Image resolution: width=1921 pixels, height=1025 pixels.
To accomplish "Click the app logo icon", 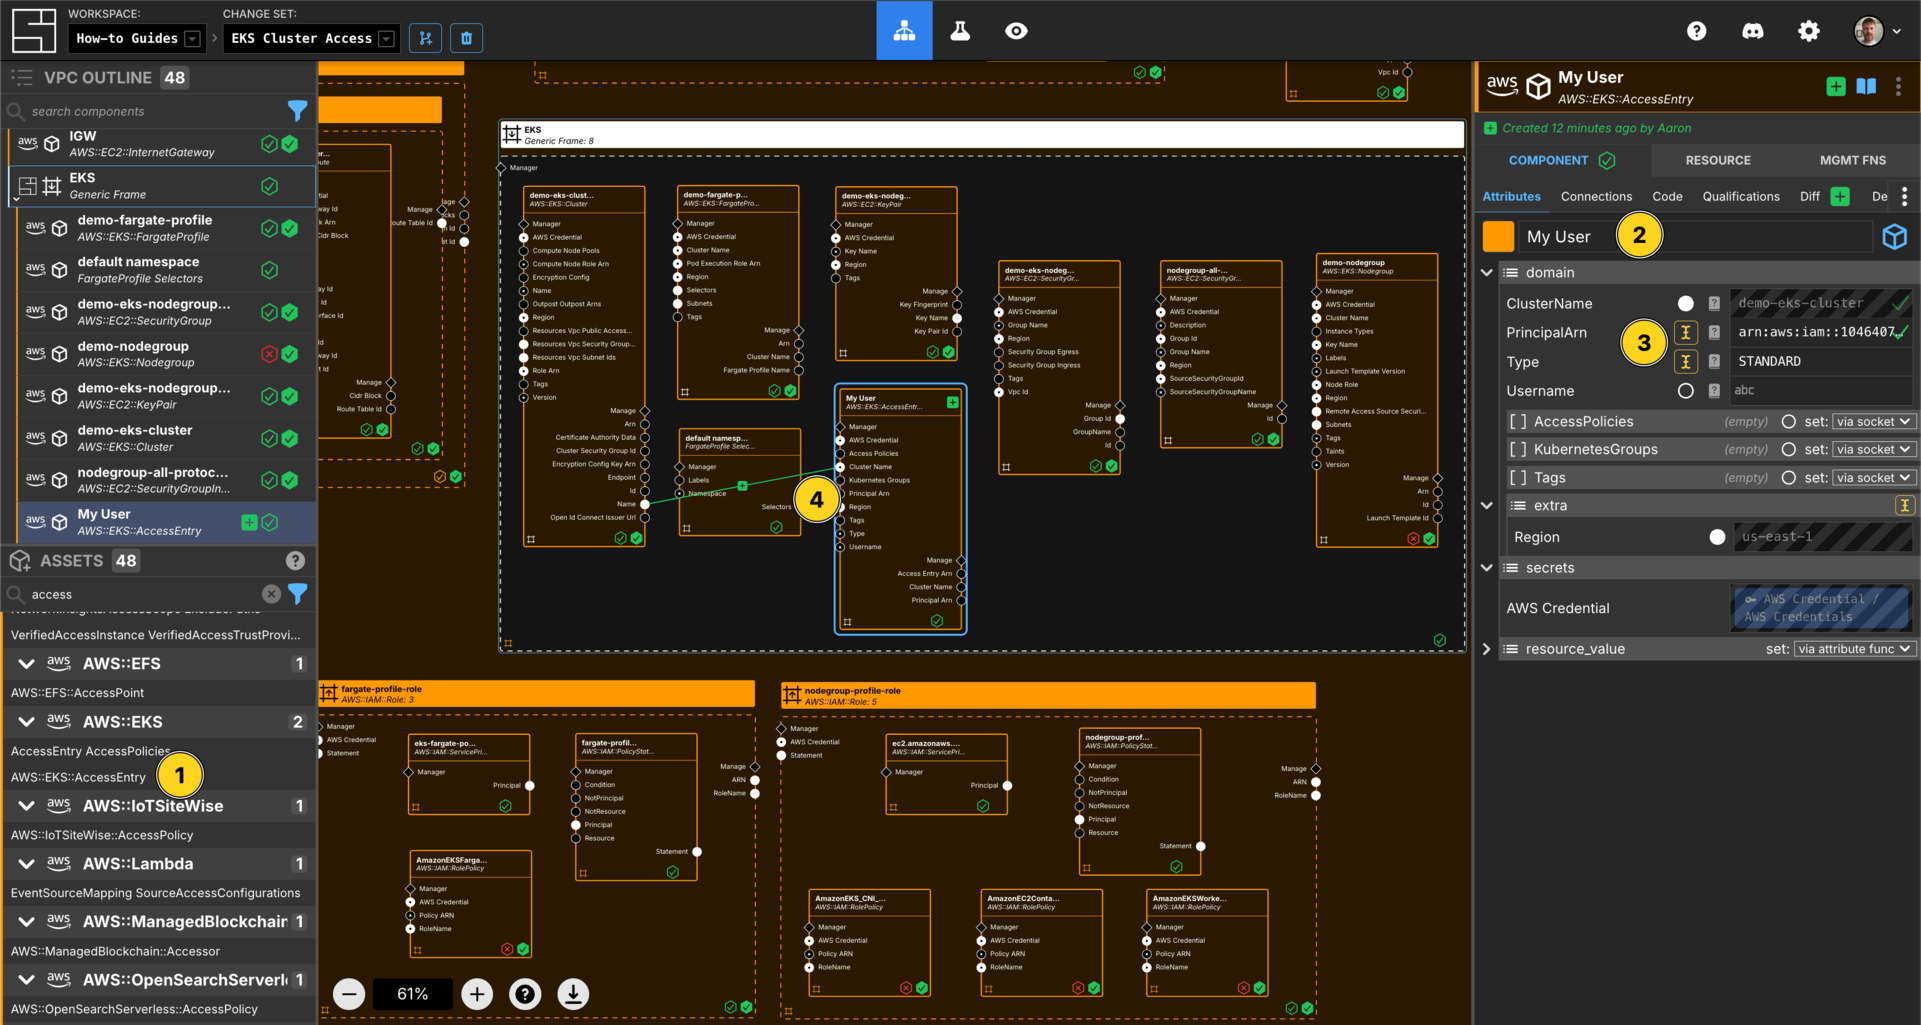I will 34,31.
